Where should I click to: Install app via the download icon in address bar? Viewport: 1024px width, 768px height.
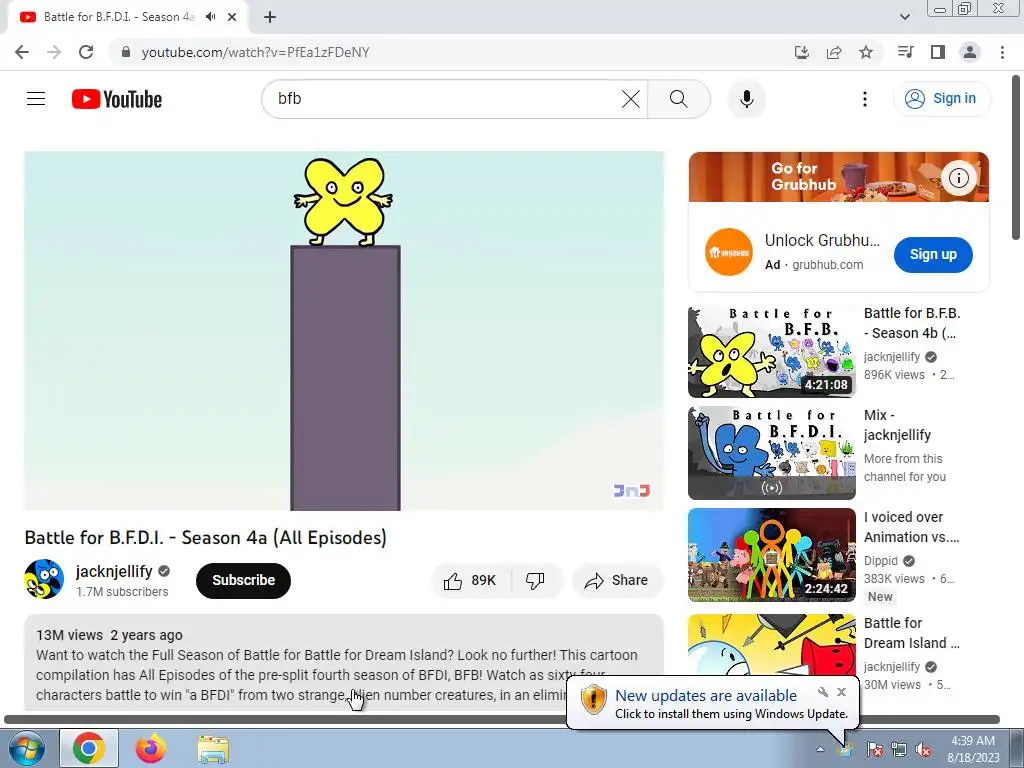801,52
